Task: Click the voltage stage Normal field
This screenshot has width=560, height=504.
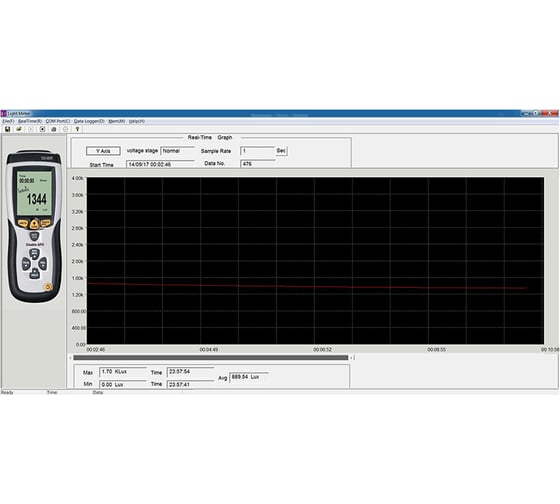Action: click(x=178, y=151)
